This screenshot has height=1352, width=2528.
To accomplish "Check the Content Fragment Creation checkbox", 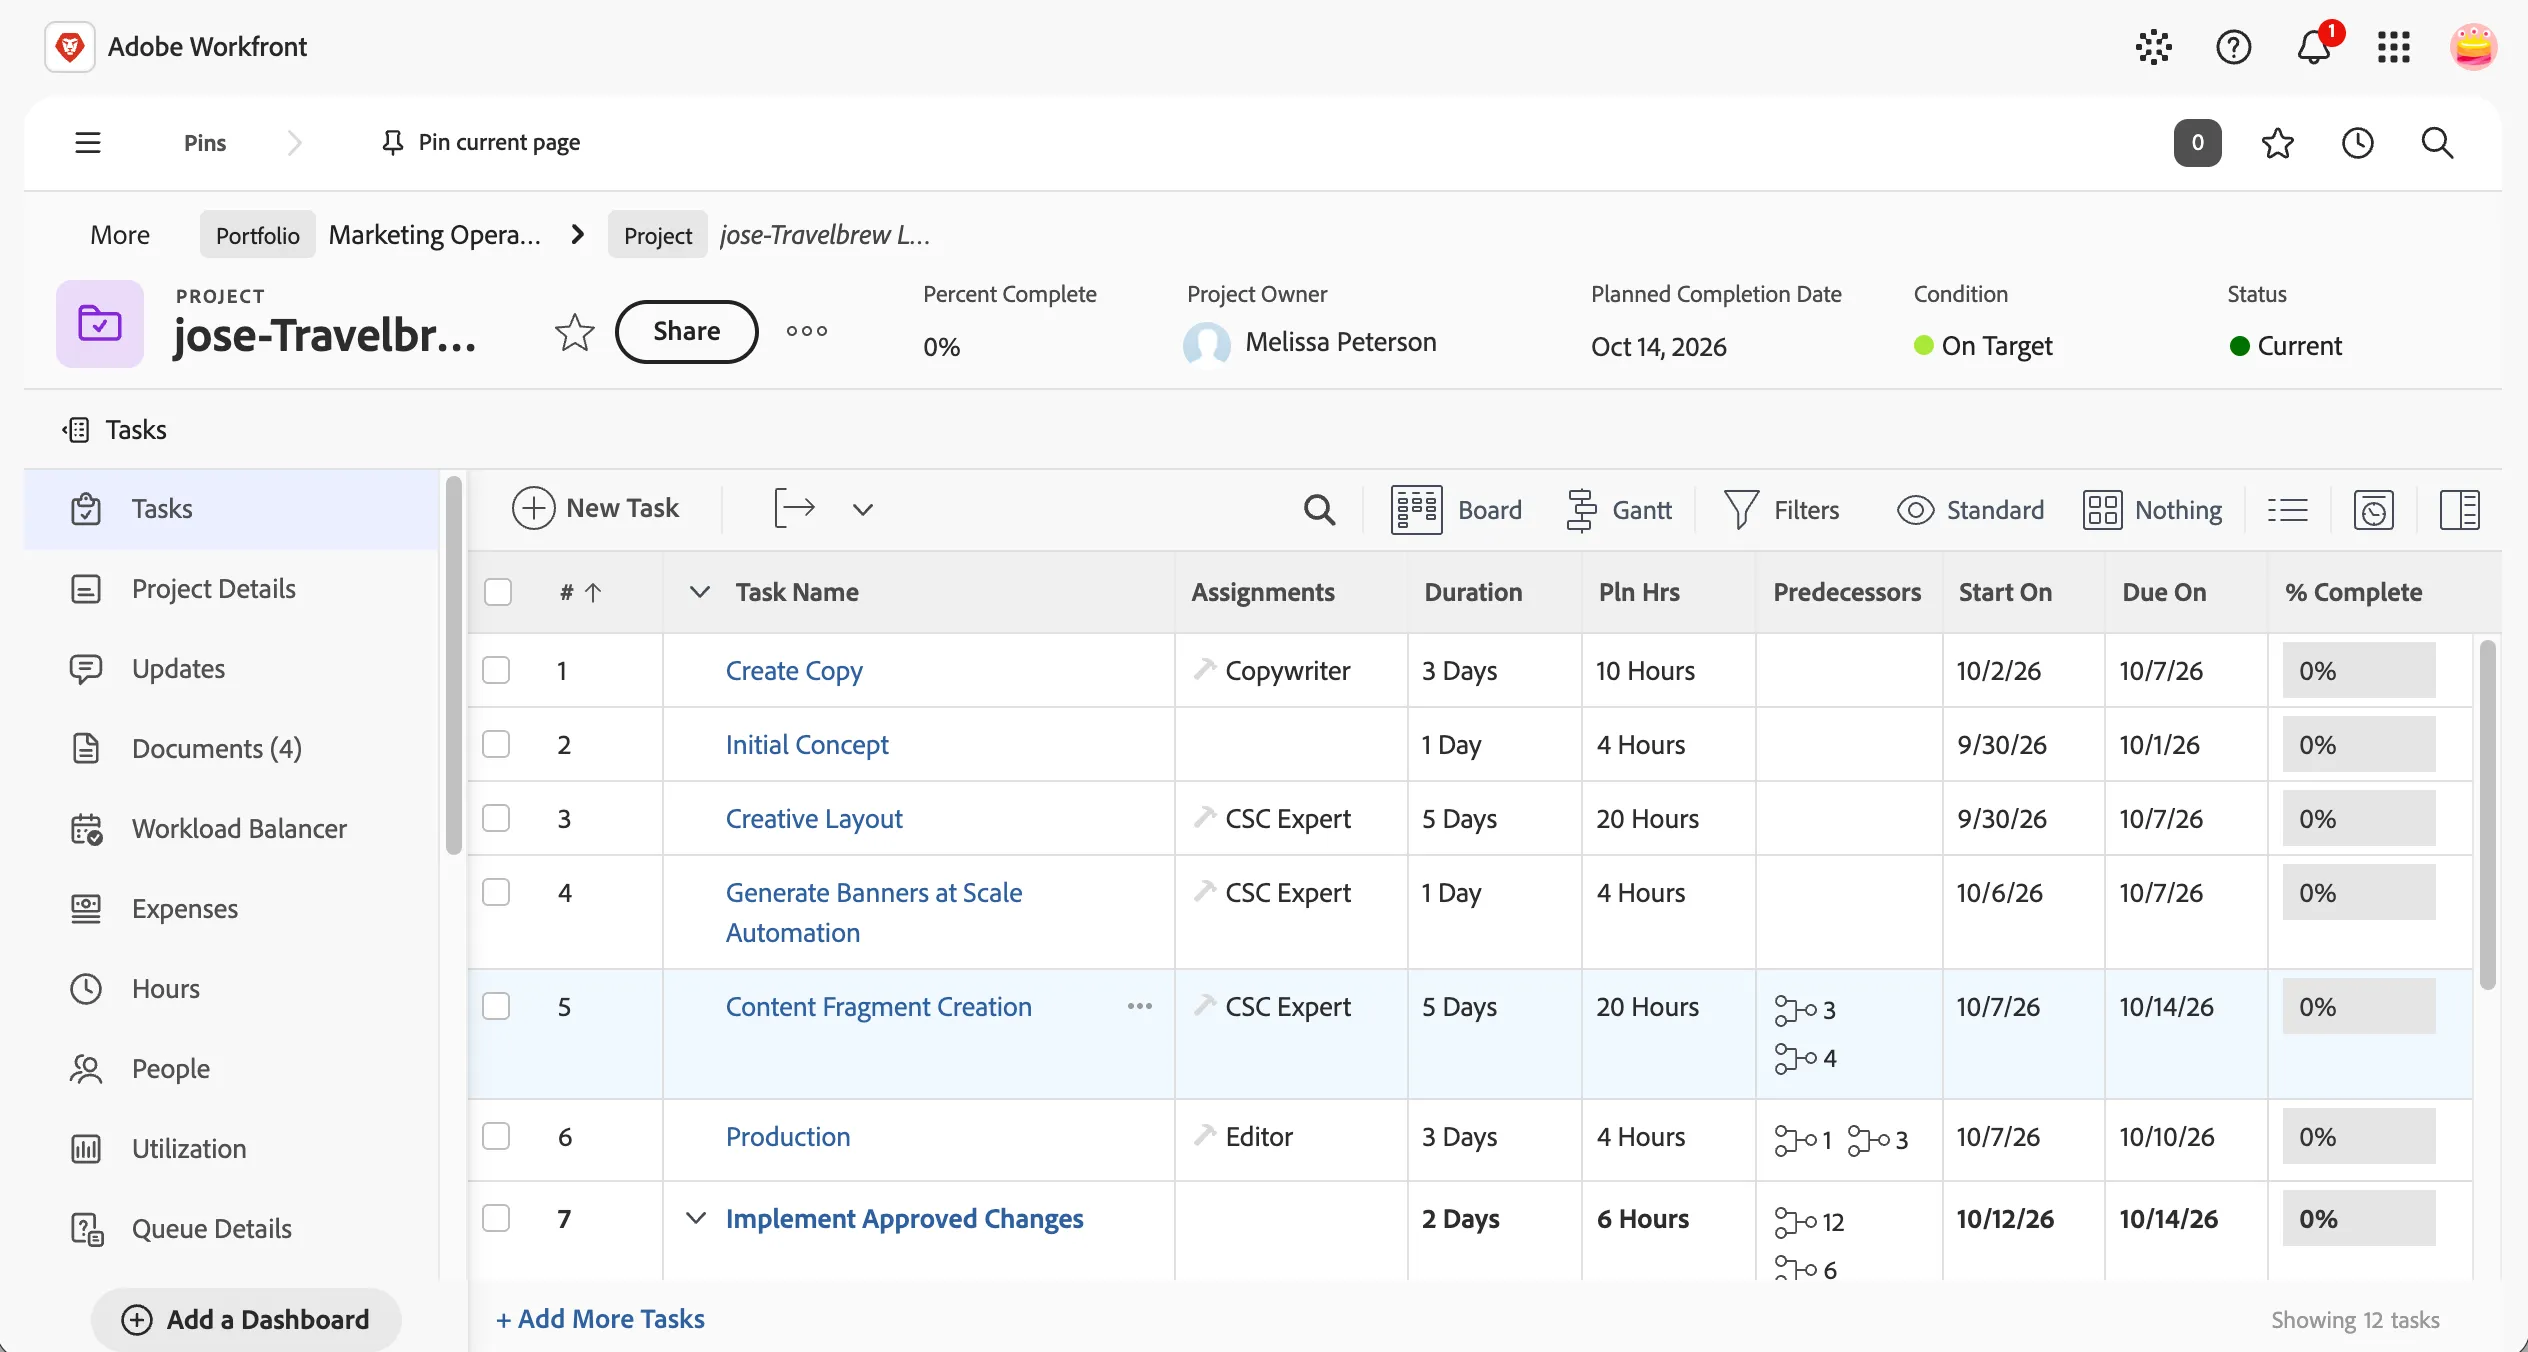I will pos(496,1006).
